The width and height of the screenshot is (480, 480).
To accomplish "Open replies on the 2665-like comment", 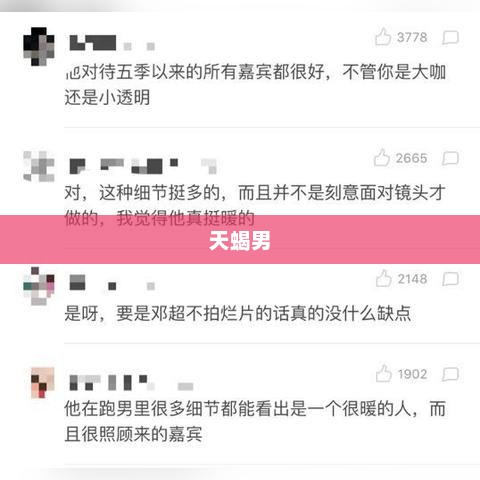I will pos(451,158).
